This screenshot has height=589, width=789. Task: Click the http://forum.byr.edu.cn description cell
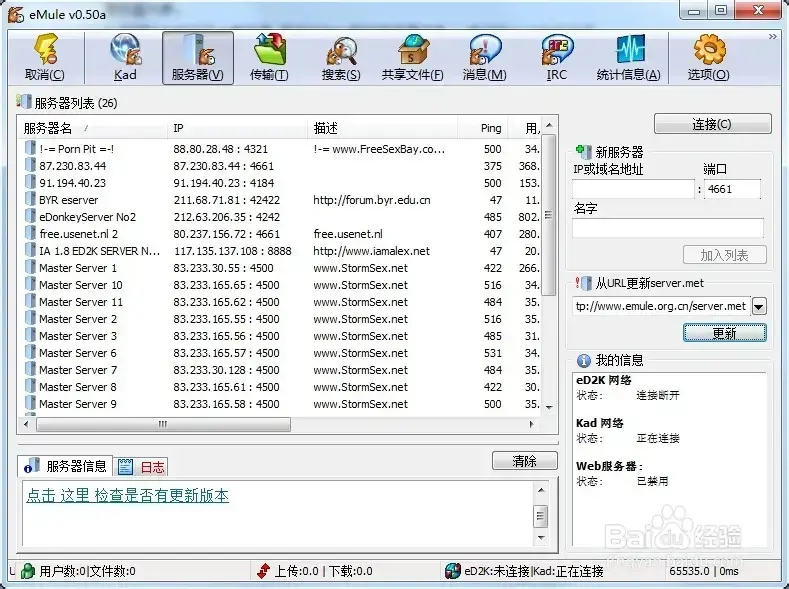pyautogui.click(x=371, y=200)
